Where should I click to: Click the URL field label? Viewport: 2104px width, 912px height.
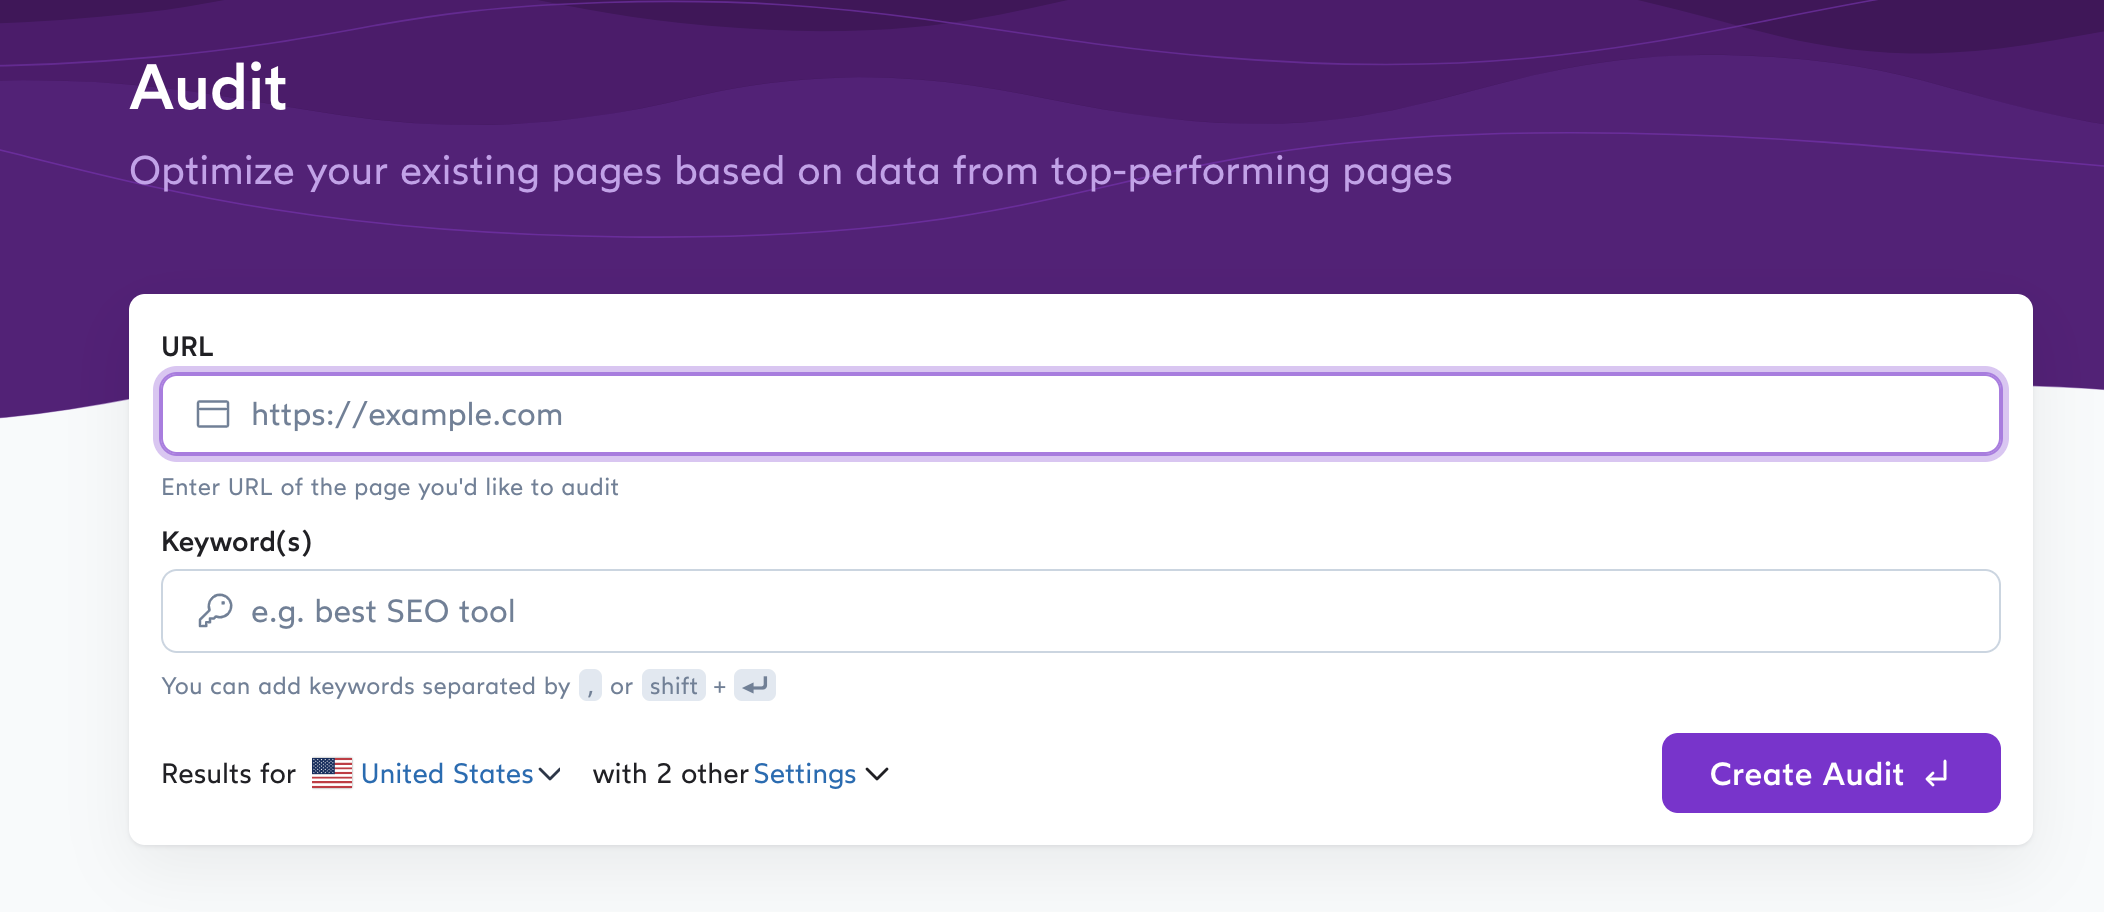187,347
